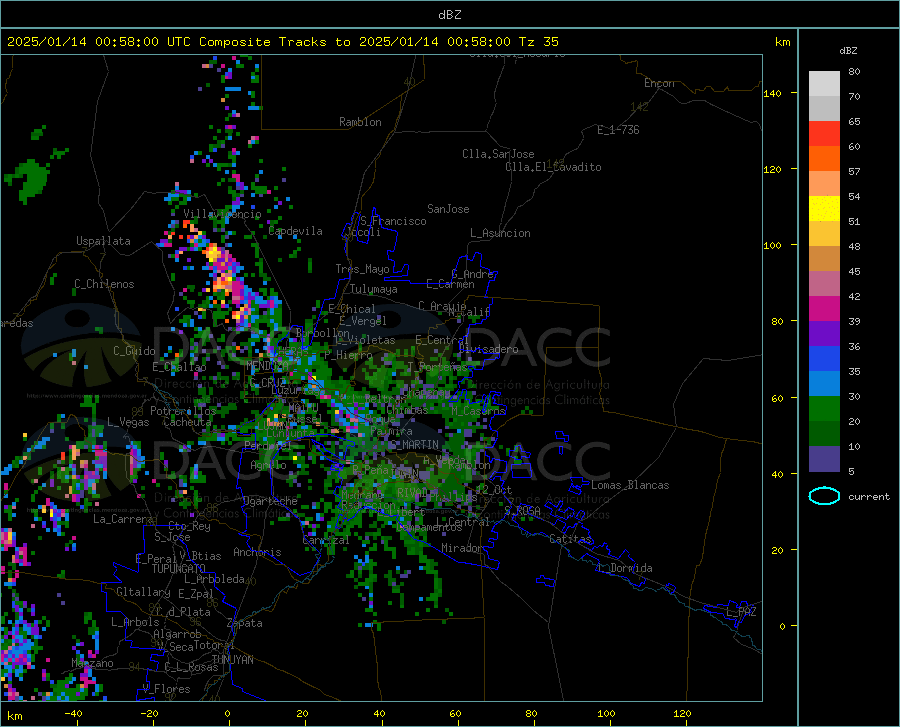Viewport: 900px width, 727px height.
Task: Click the Uspallata place label
Action: (103, 241)
